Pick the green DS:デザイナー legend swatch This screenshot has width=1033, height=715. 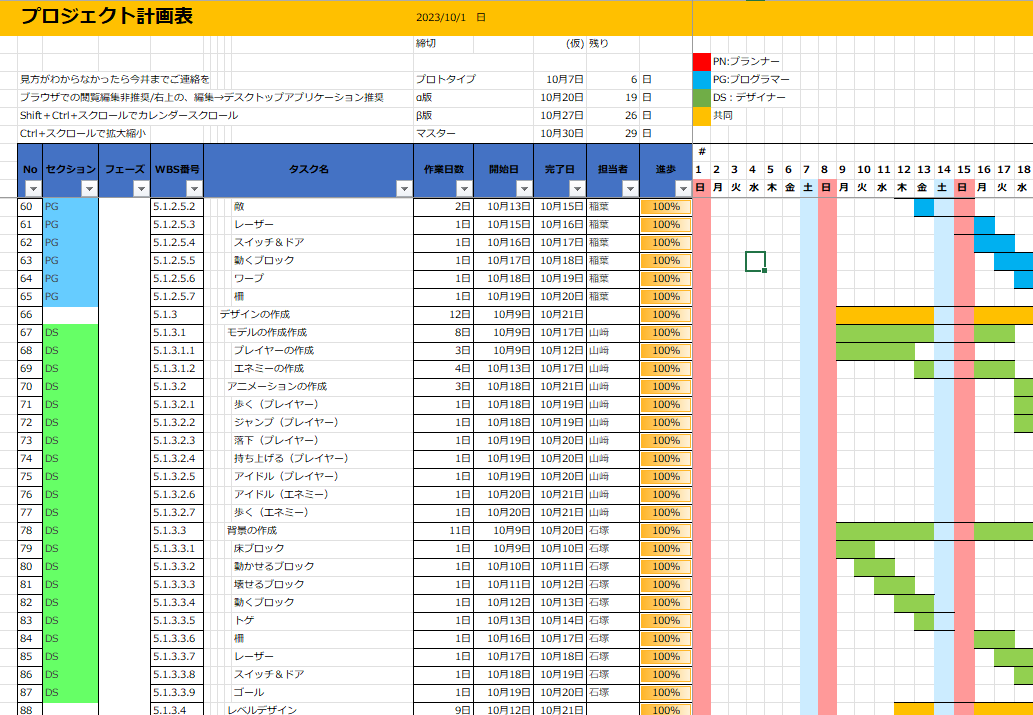click(x=701, y=98)
